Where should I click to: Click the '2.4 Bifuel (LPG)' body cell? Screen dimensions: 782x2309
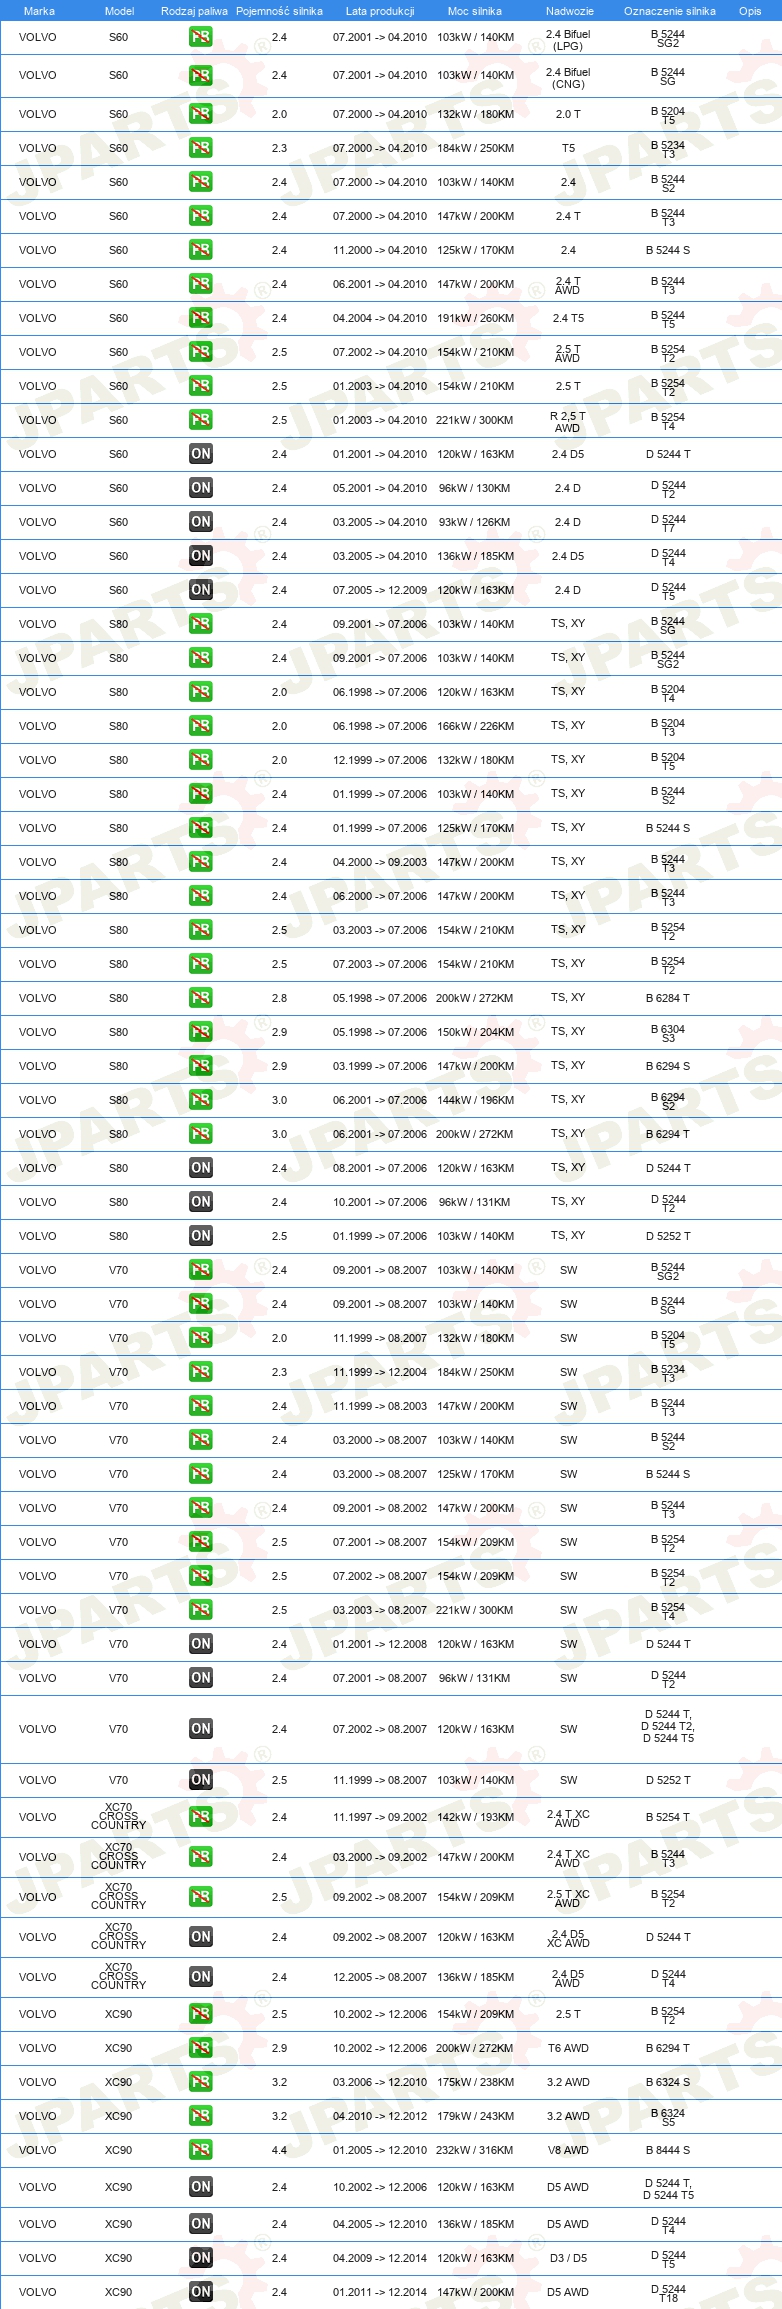click(x=568, y=40)
